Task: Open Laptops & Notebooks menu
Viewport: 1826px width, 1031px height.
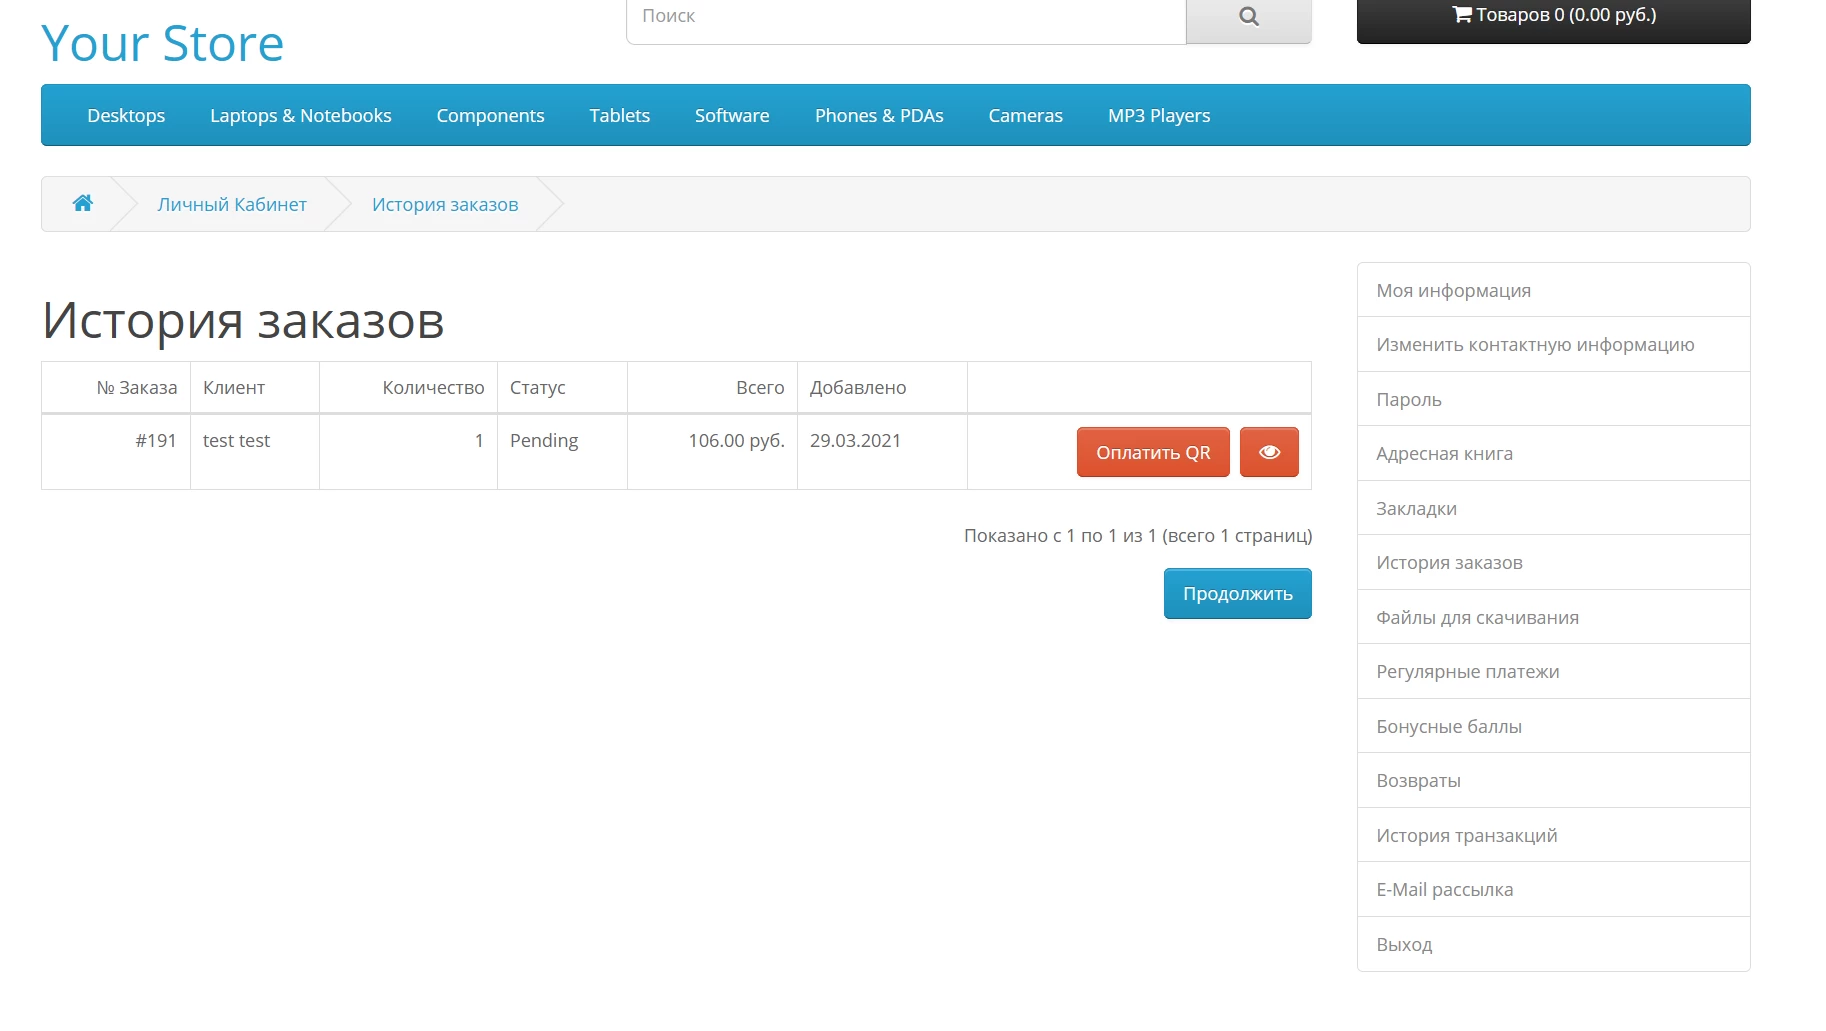Action: tap(301, 116)
